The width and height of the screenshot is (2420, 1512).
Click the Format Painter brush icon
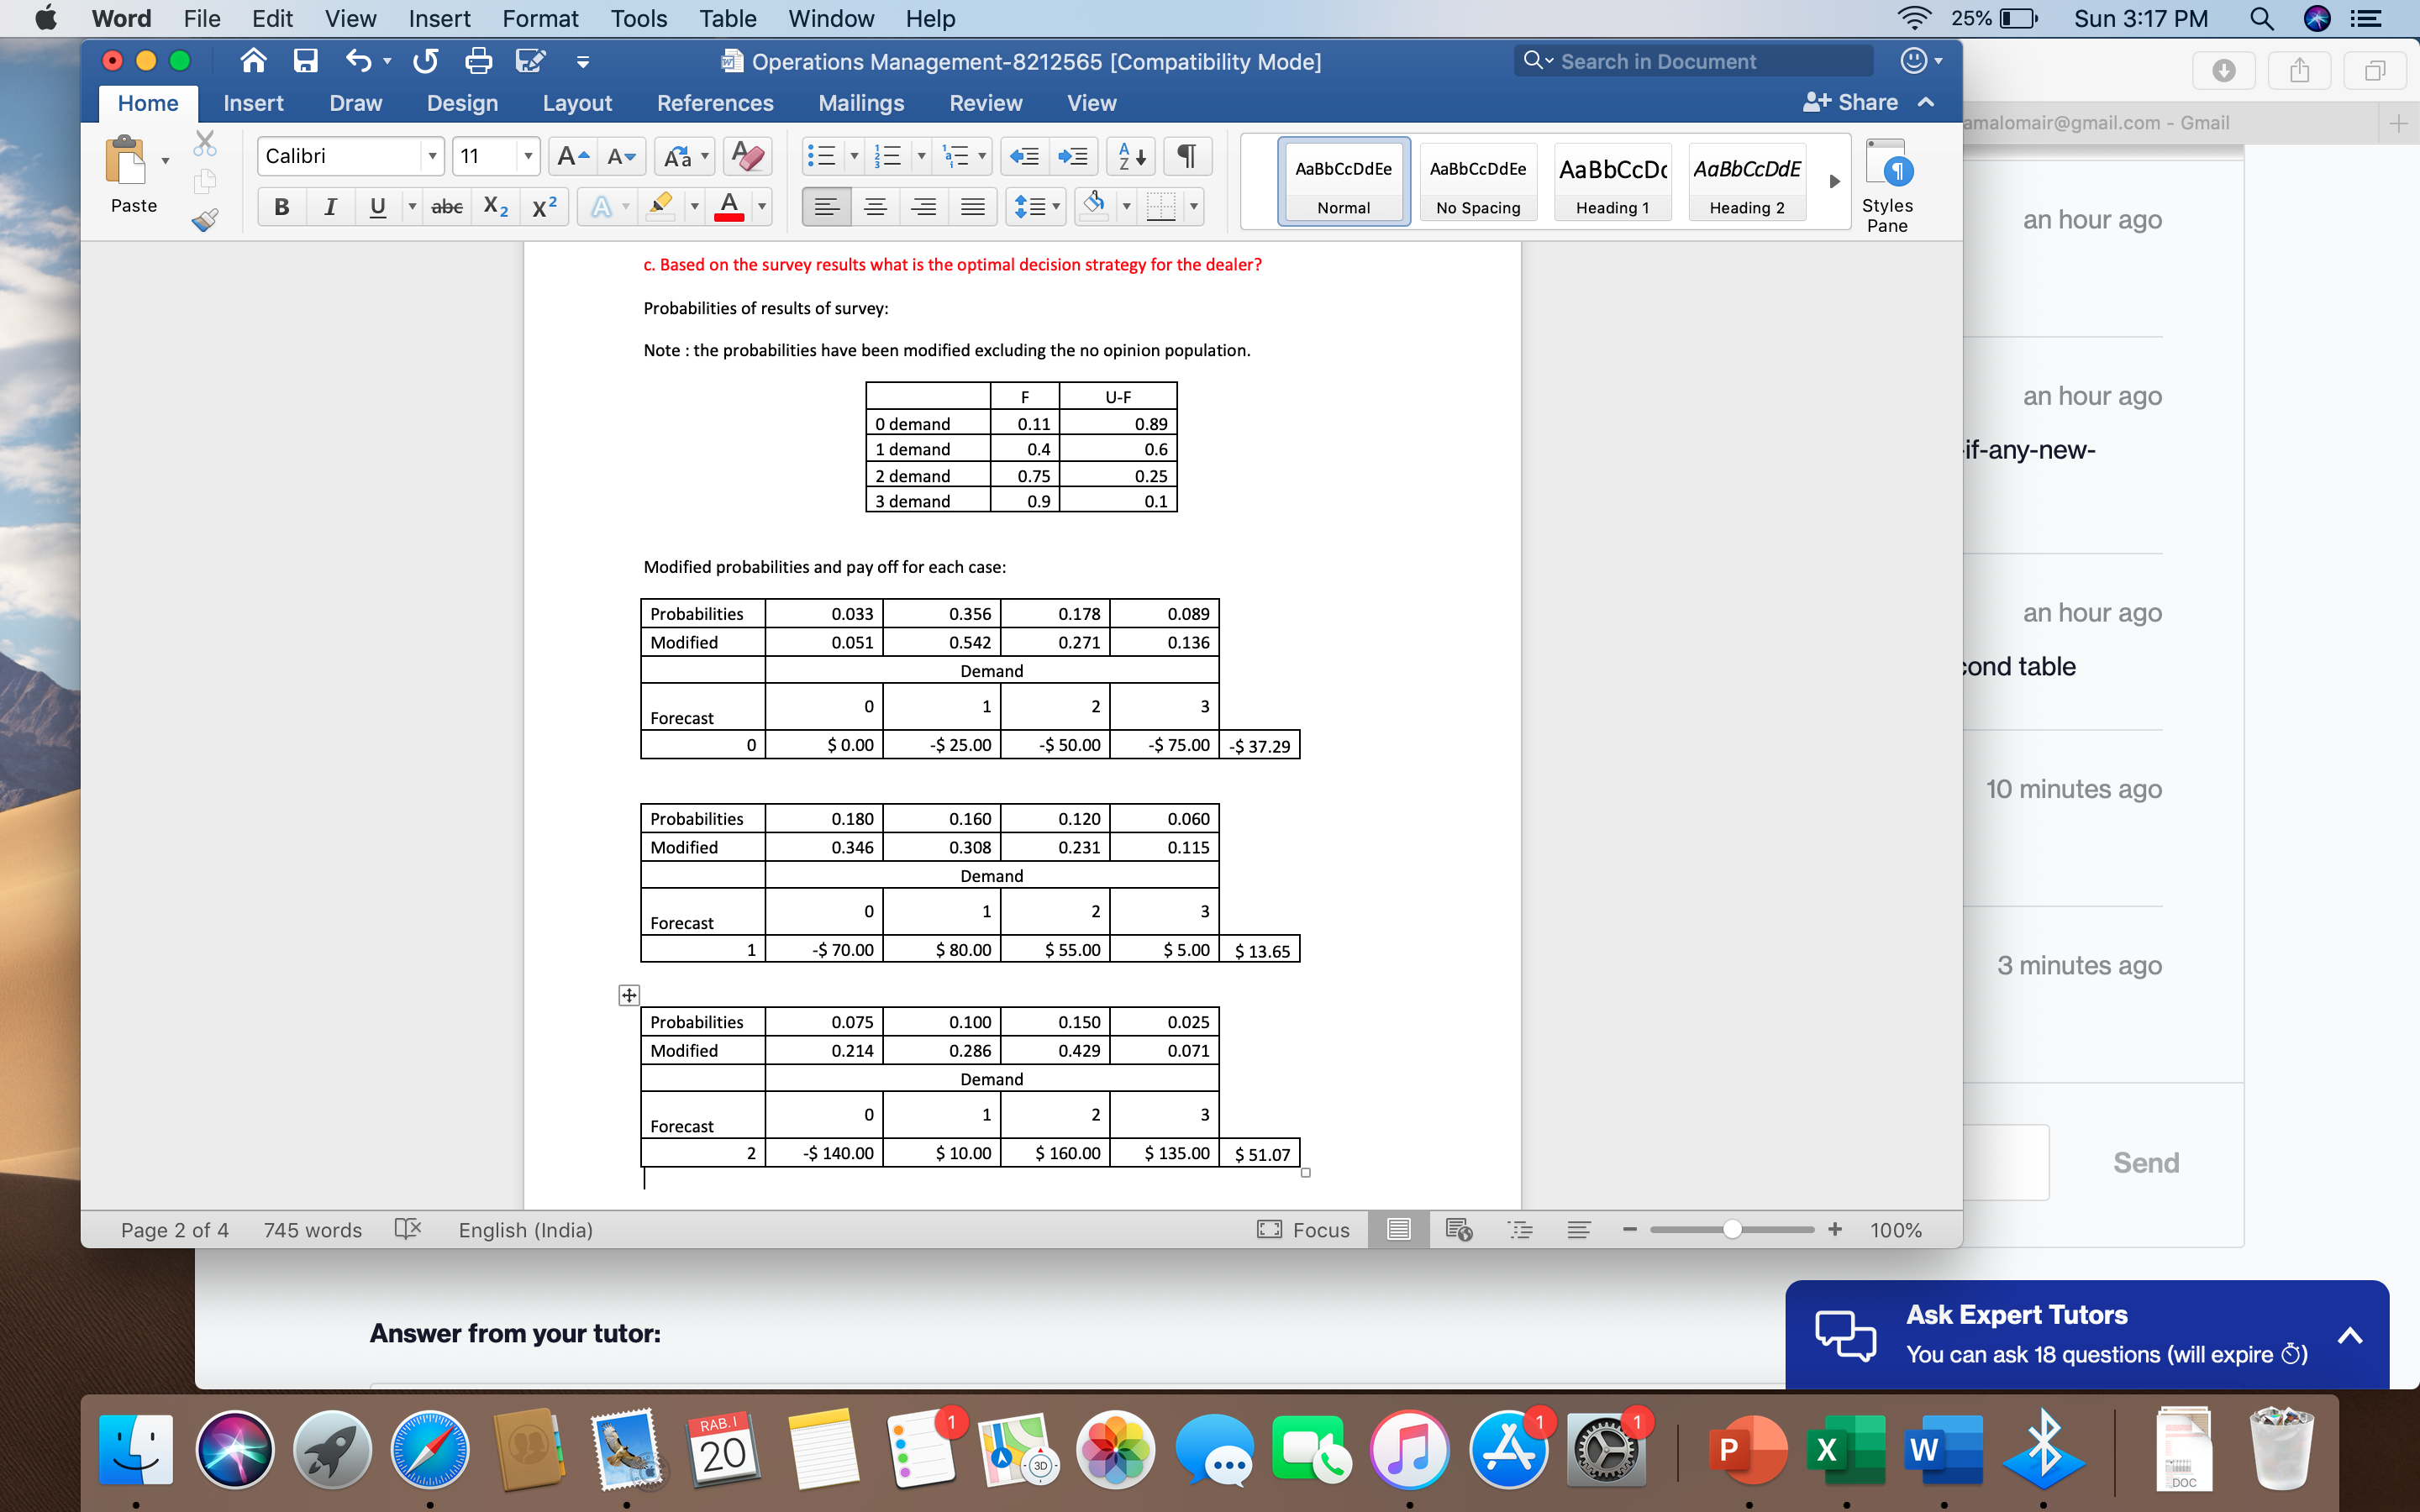(x=205, y=220)
